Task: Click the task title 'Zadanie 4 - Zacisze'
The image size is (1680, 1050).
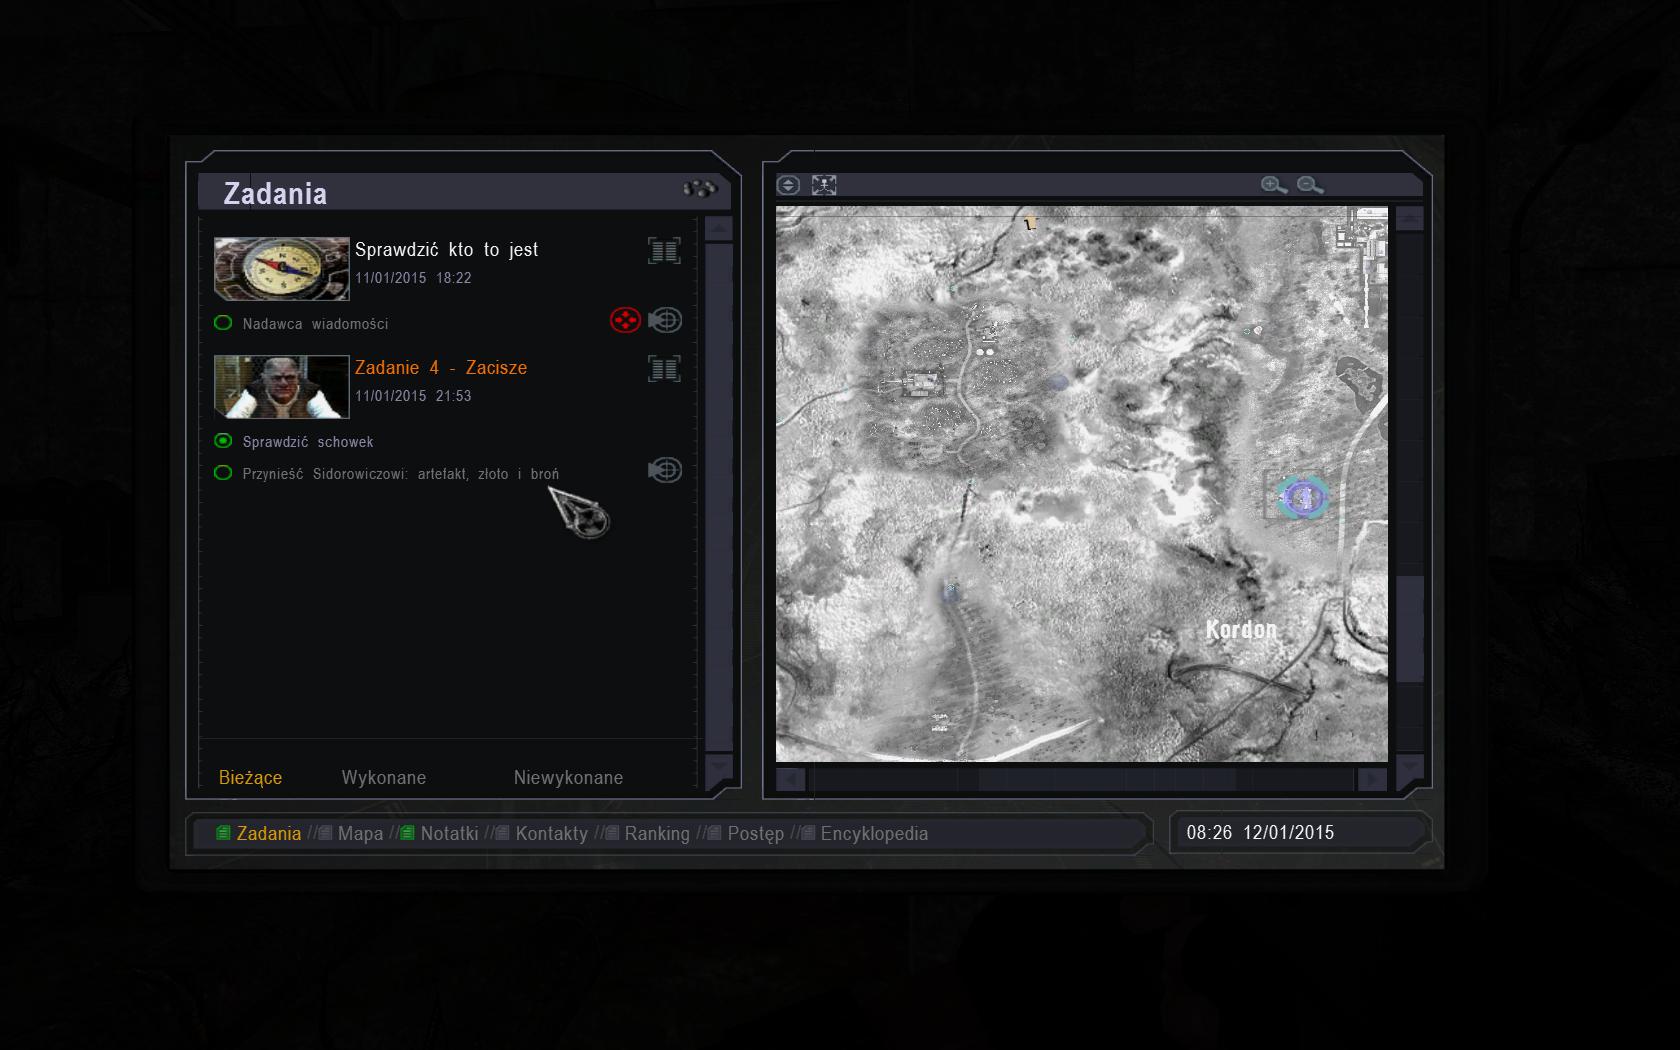Action: point(441,368)
